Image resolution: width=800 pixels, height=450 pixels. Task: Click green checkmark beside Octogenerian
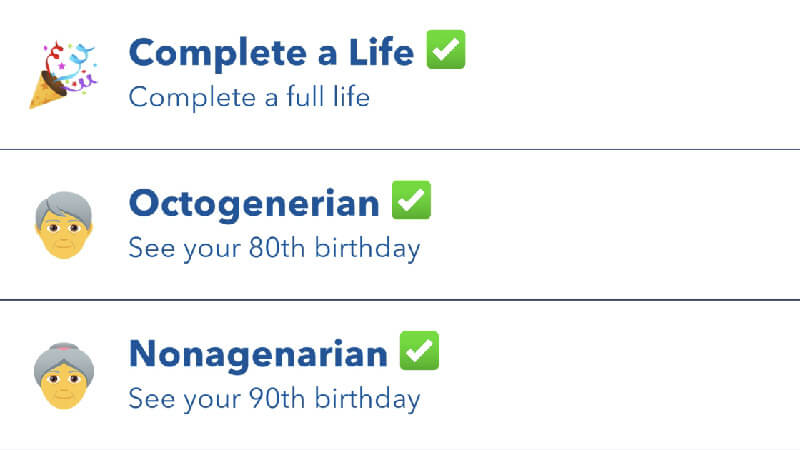pyautogui.click(x=411, y=200)
